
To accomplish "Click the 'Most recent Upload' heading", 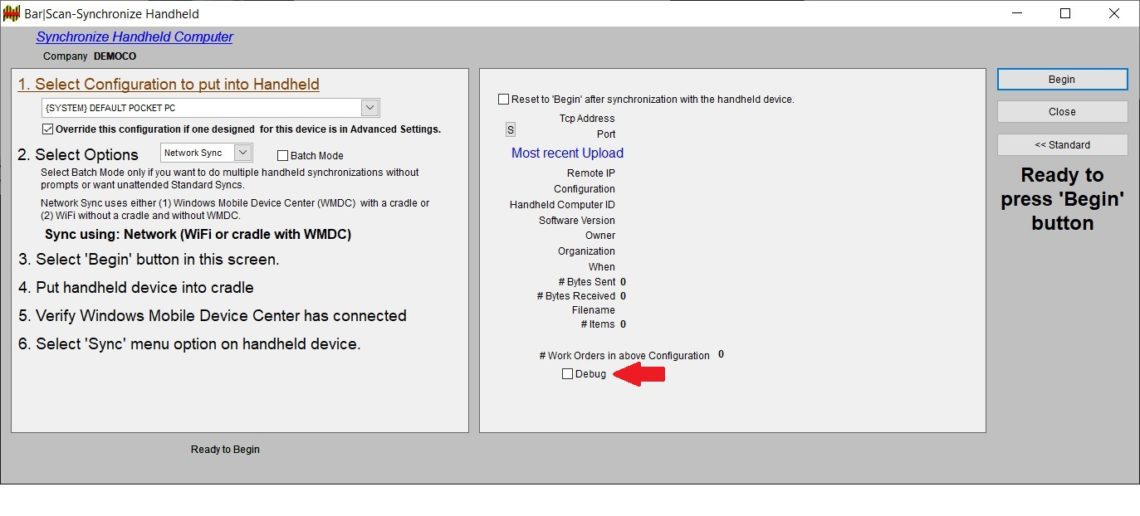I will (x=567, y=153).
